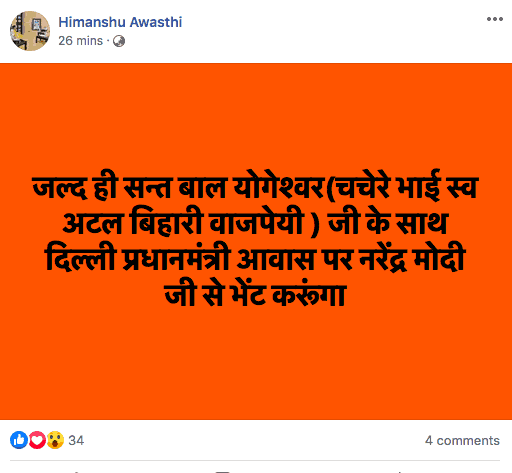
Task: Open the Himanshu Awasthi profile name link
Action: click(x=120, y=22)
